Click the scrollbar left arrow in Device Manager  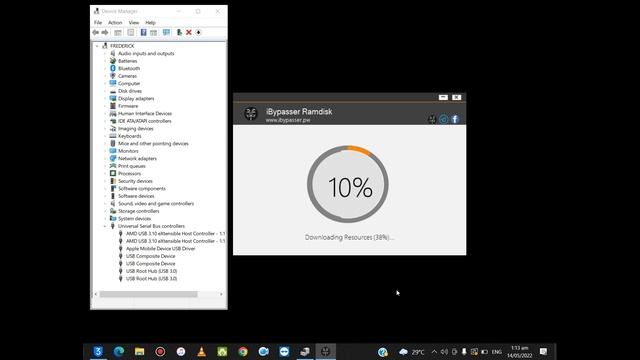[96, 294]
